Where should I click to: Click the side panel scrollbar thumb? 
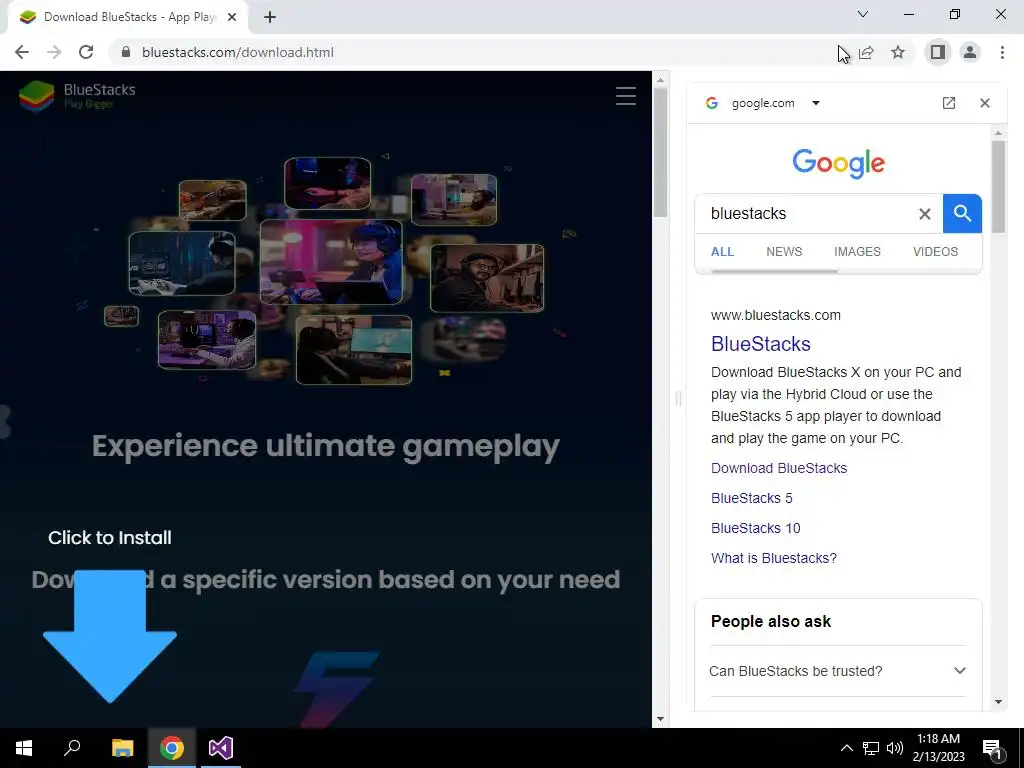pos(998,186)
